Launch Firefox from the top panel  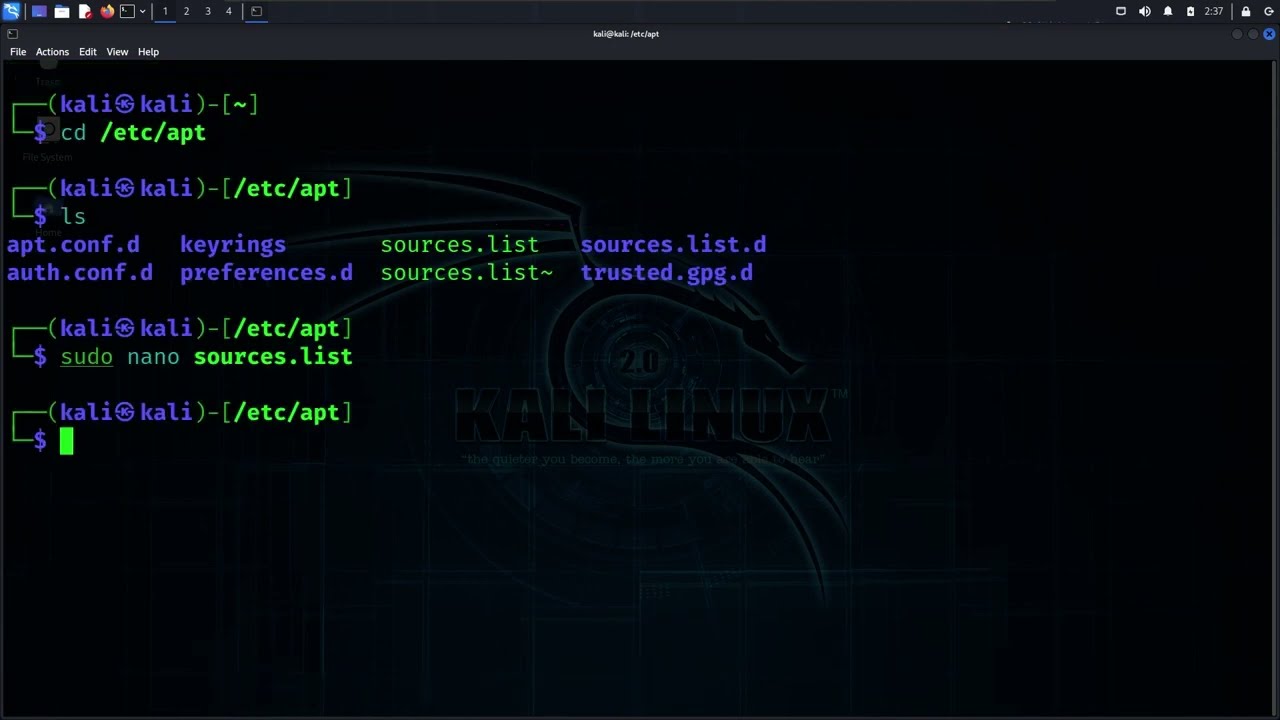[x=107, y=11]
